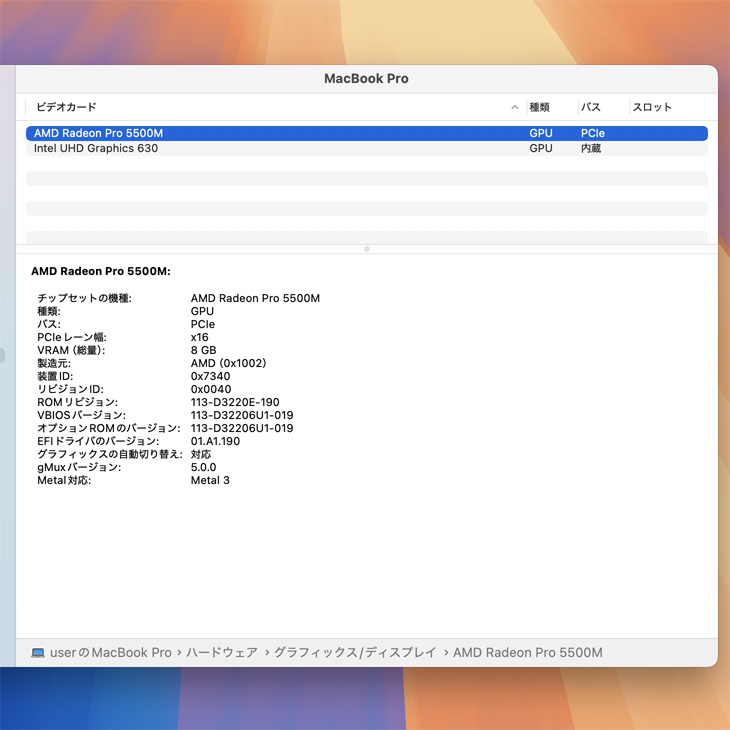Sort by the バス column header

tap(591, 107)
